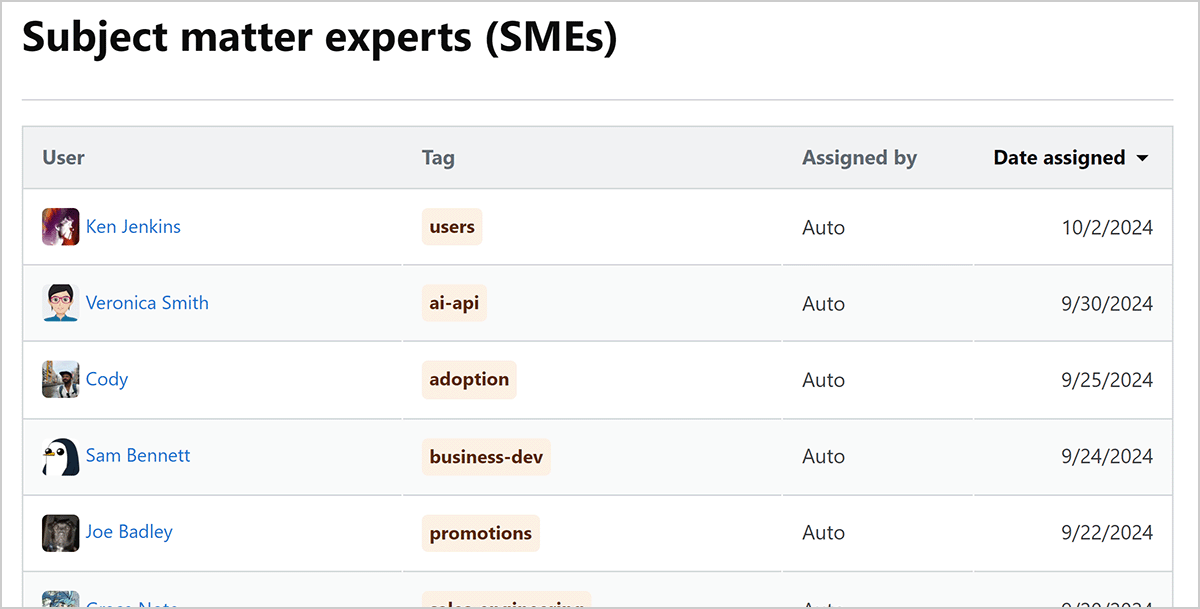
Task: Open Ken Jenkins' user profile link
Action: 133,227
